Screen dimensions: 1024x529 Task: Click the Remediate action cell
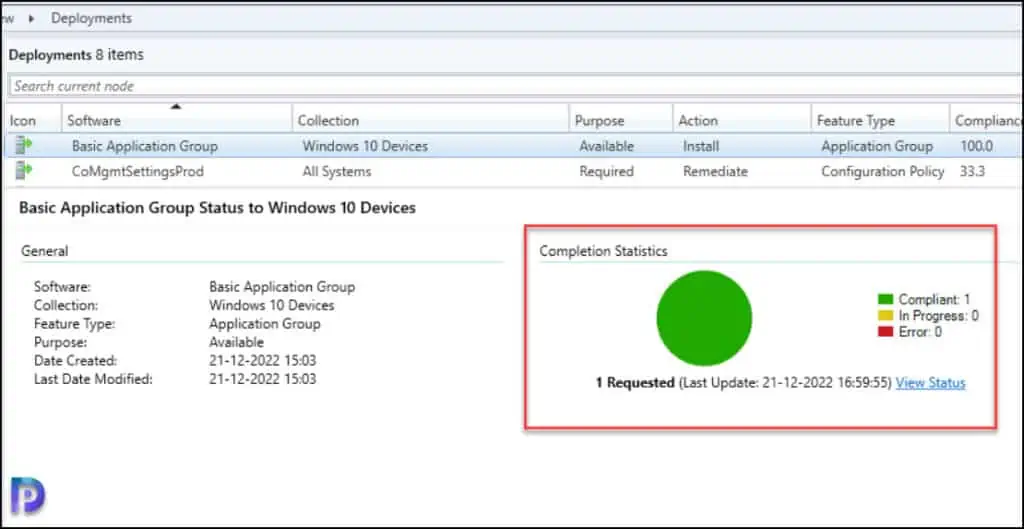click(x=715, y=172)
